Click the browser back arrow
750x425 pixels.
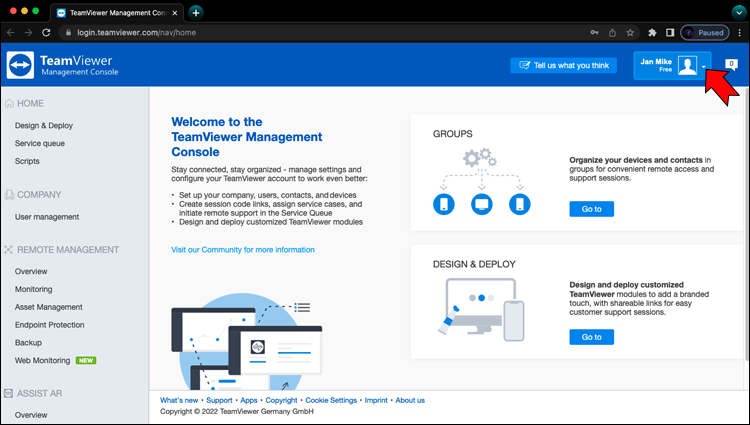pos(11,33)
